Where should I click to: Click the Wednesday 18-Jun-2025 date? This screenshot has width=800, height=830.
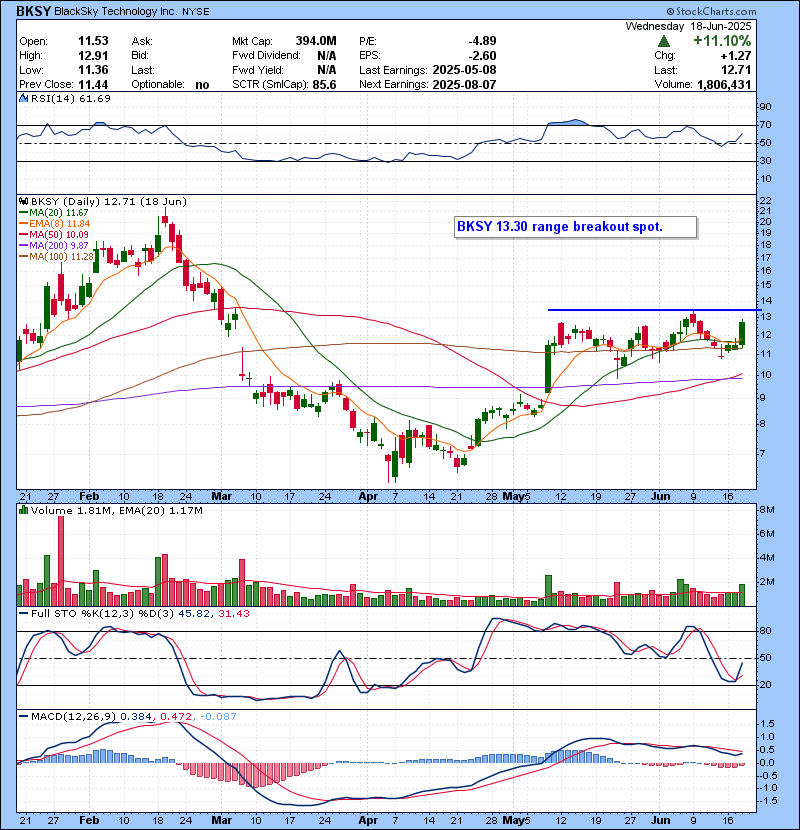[x=688, y=26]
